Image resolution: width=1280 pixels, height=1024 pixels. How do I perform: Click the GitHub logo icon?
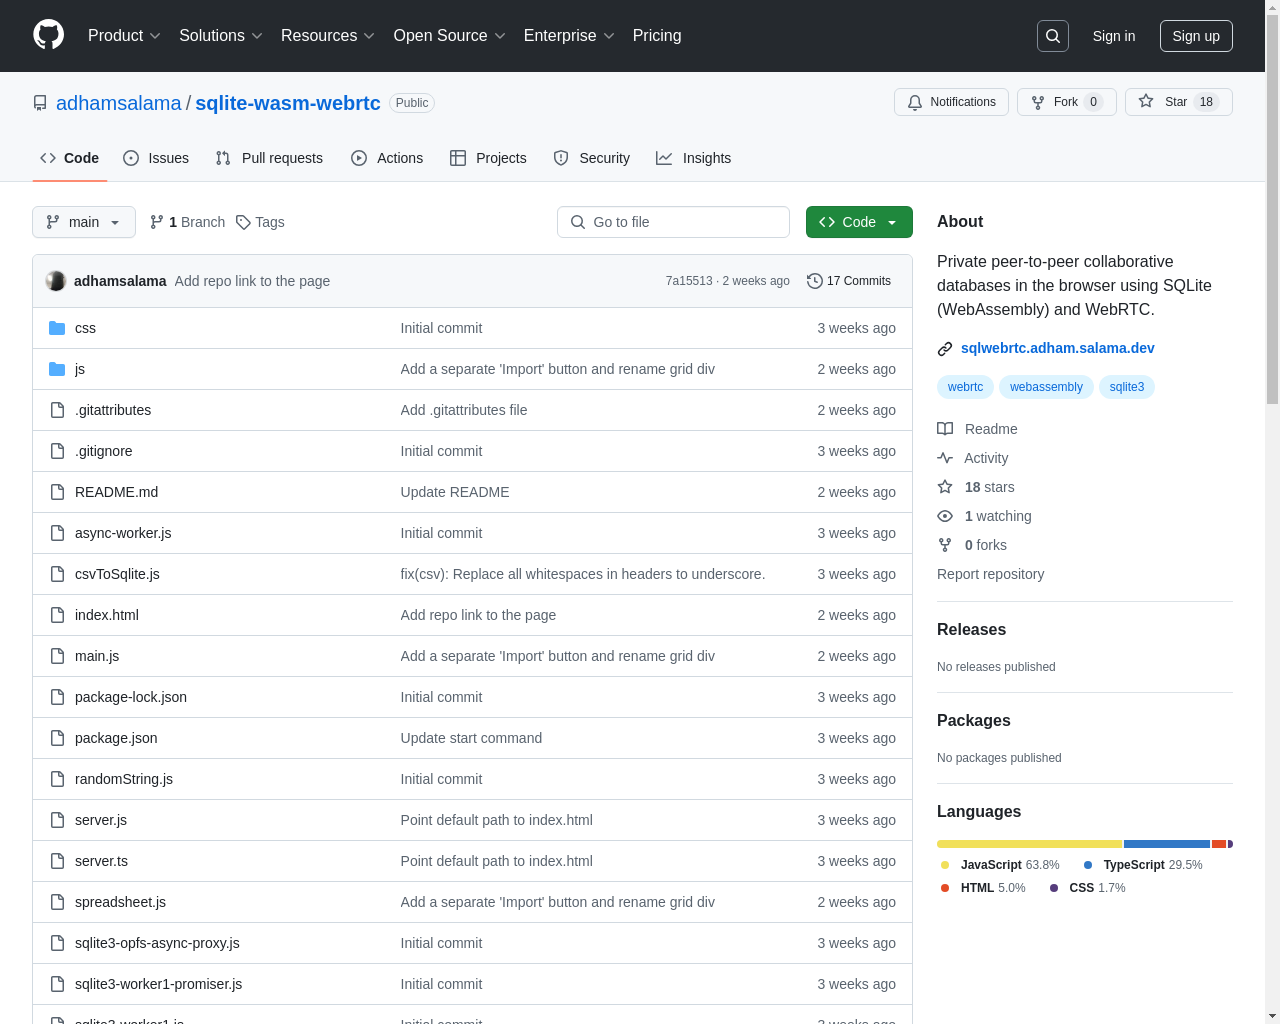[x=48, y=35]
